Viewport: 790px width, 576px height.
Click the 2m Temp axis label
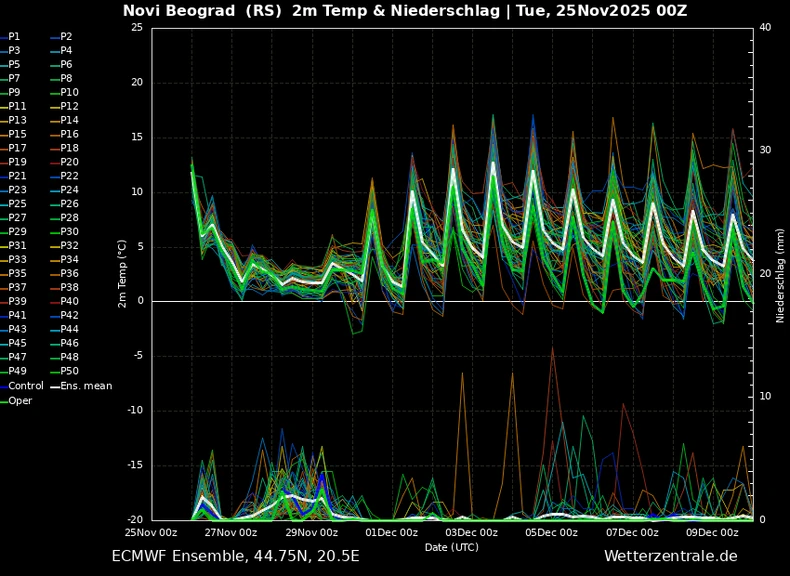tap(122, 274)
